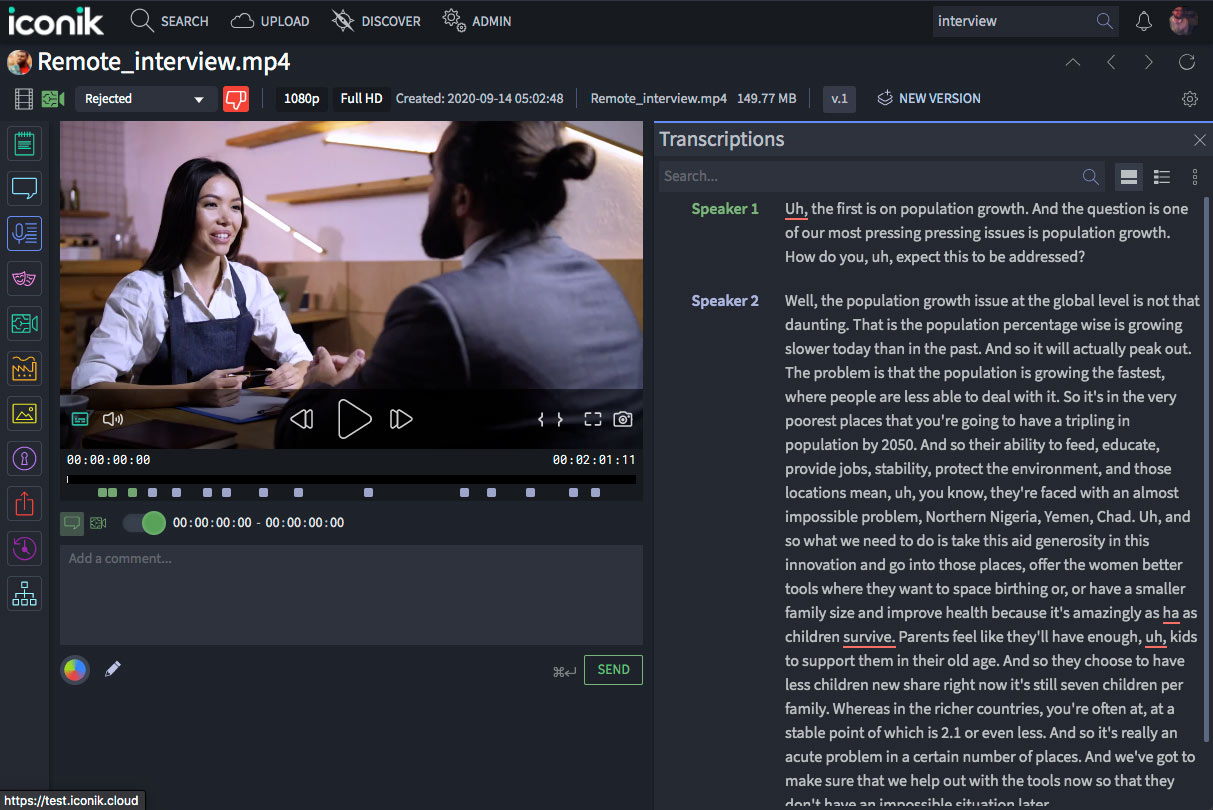Open the Rejected status dropdown
The height and width of the screenshot is (810, 1213).
[145, 100]
